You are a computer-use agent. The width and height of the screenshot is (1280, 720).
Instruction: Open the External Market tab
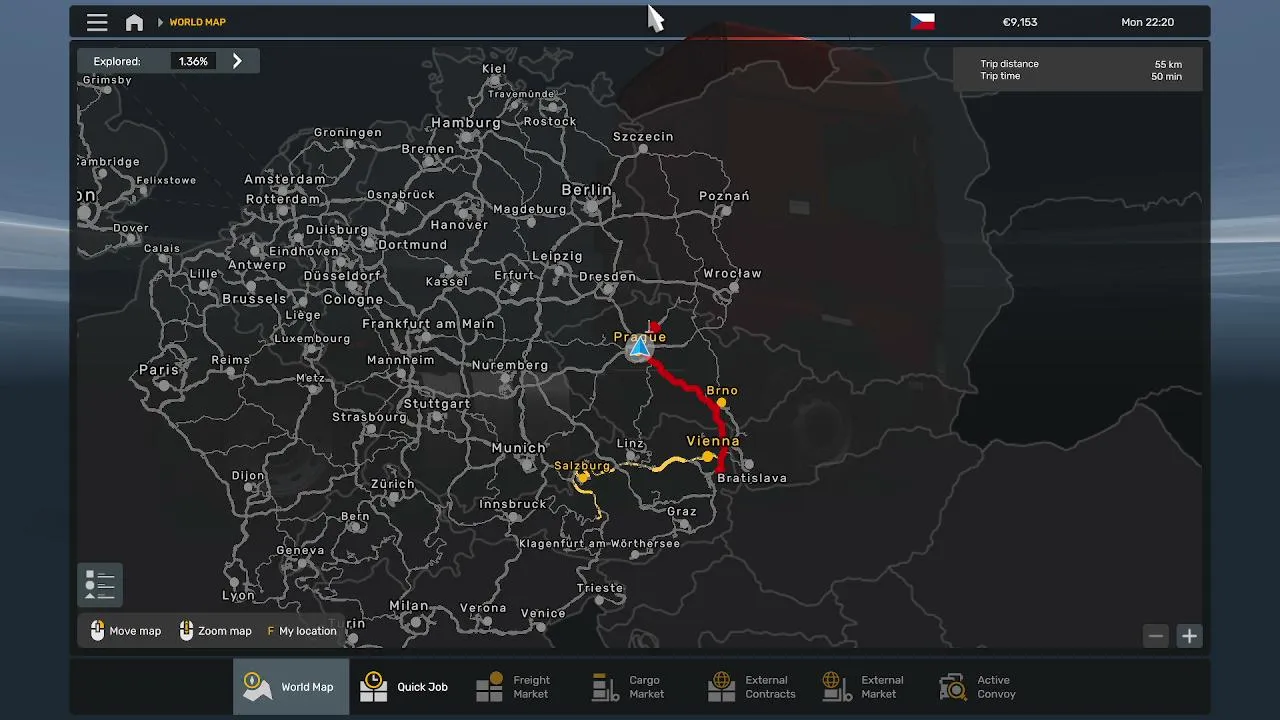pos(866,687)
